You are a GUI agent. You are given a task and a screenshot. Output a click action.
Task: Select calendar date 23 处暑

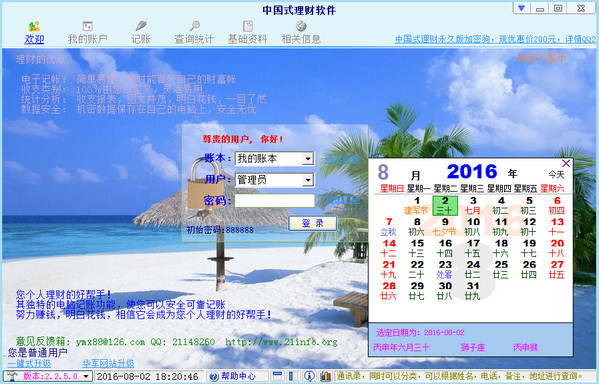pyautogui.click(x=445, y=270)
